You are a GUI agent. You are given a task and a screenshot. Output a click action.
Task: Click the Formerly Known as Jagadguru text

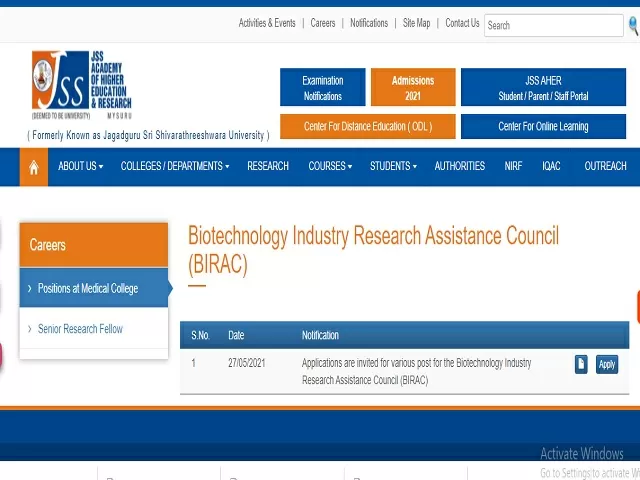[x=148, y=135]
